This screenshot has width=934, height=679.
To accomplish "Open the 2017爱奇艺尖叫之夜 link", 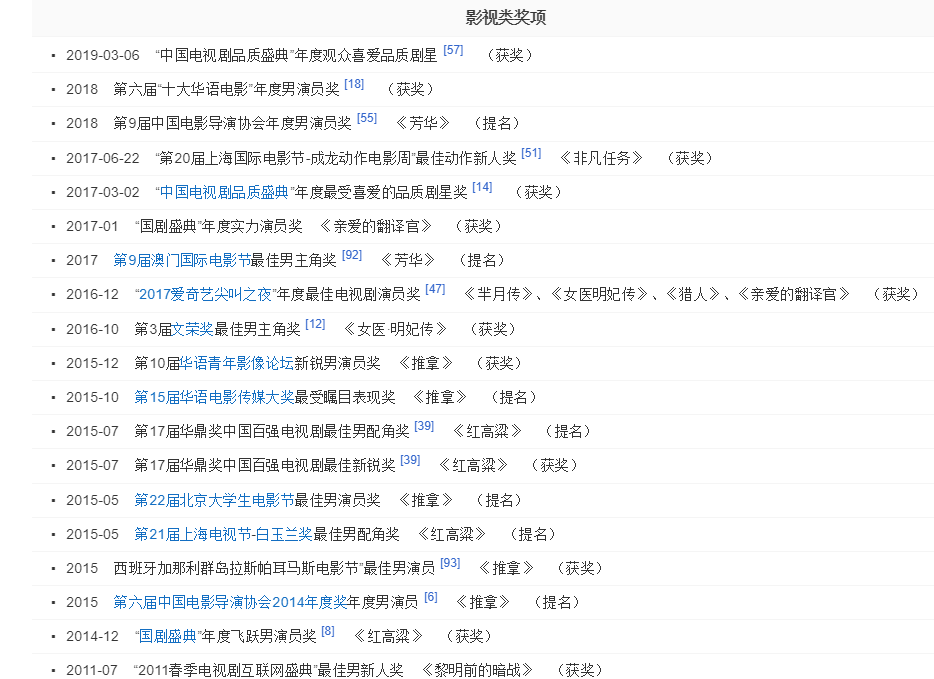I will click(x=205, y=294).
